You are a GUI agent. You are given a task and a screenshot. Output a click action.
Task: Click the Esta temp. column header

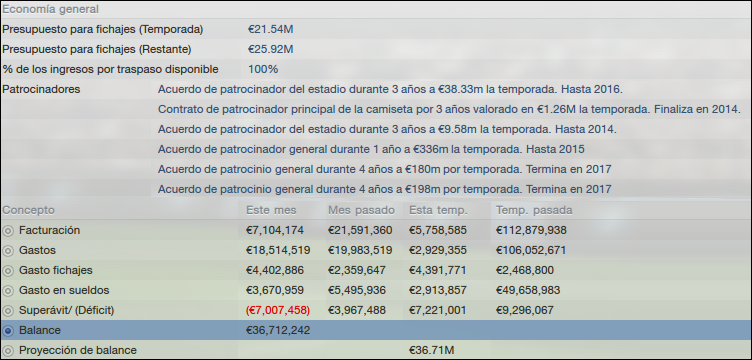pos(438,210)
